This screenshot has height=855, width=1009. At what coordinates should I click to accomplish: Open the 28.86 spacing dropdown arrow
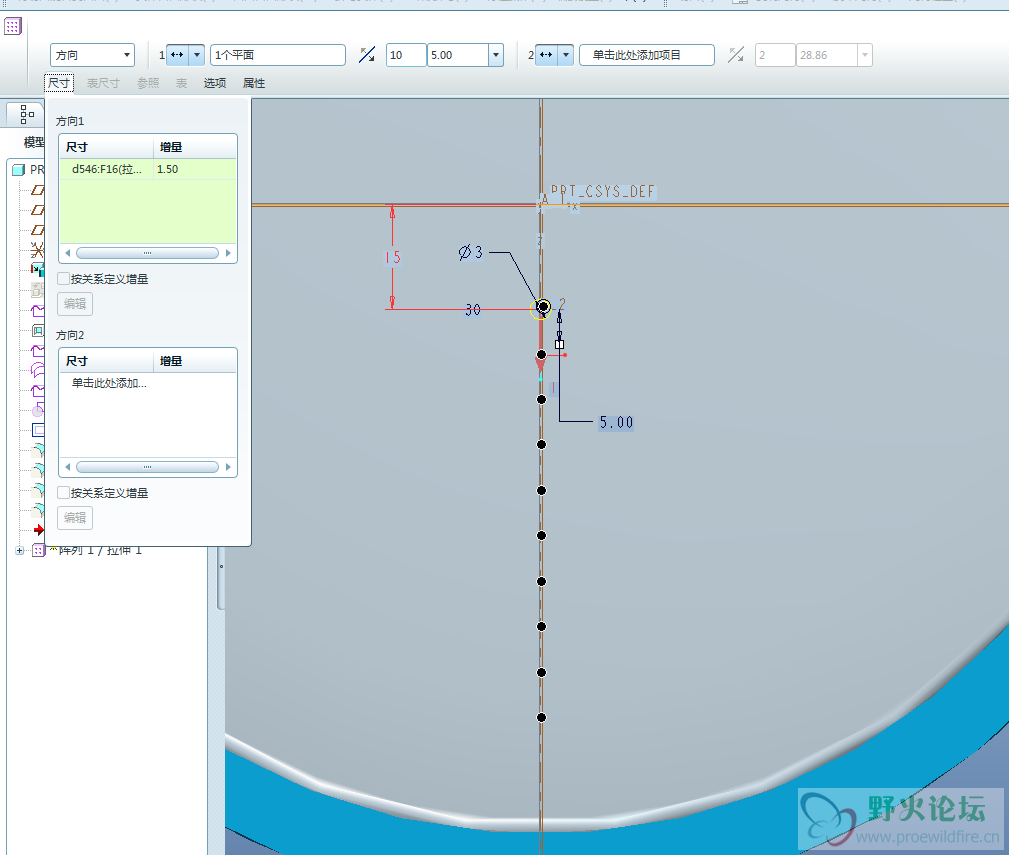pyautogui.click(x=865, y=55)
